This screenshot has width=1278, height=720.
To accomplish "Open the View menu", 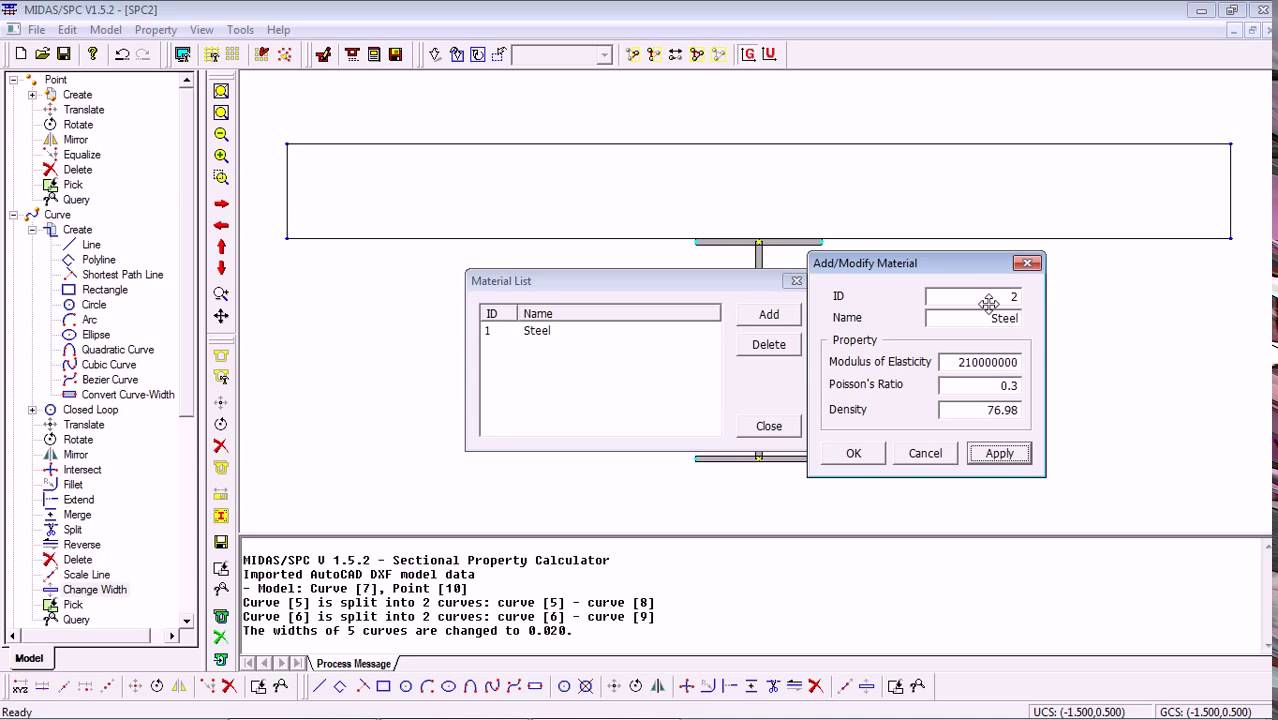I will pos(202,30).
